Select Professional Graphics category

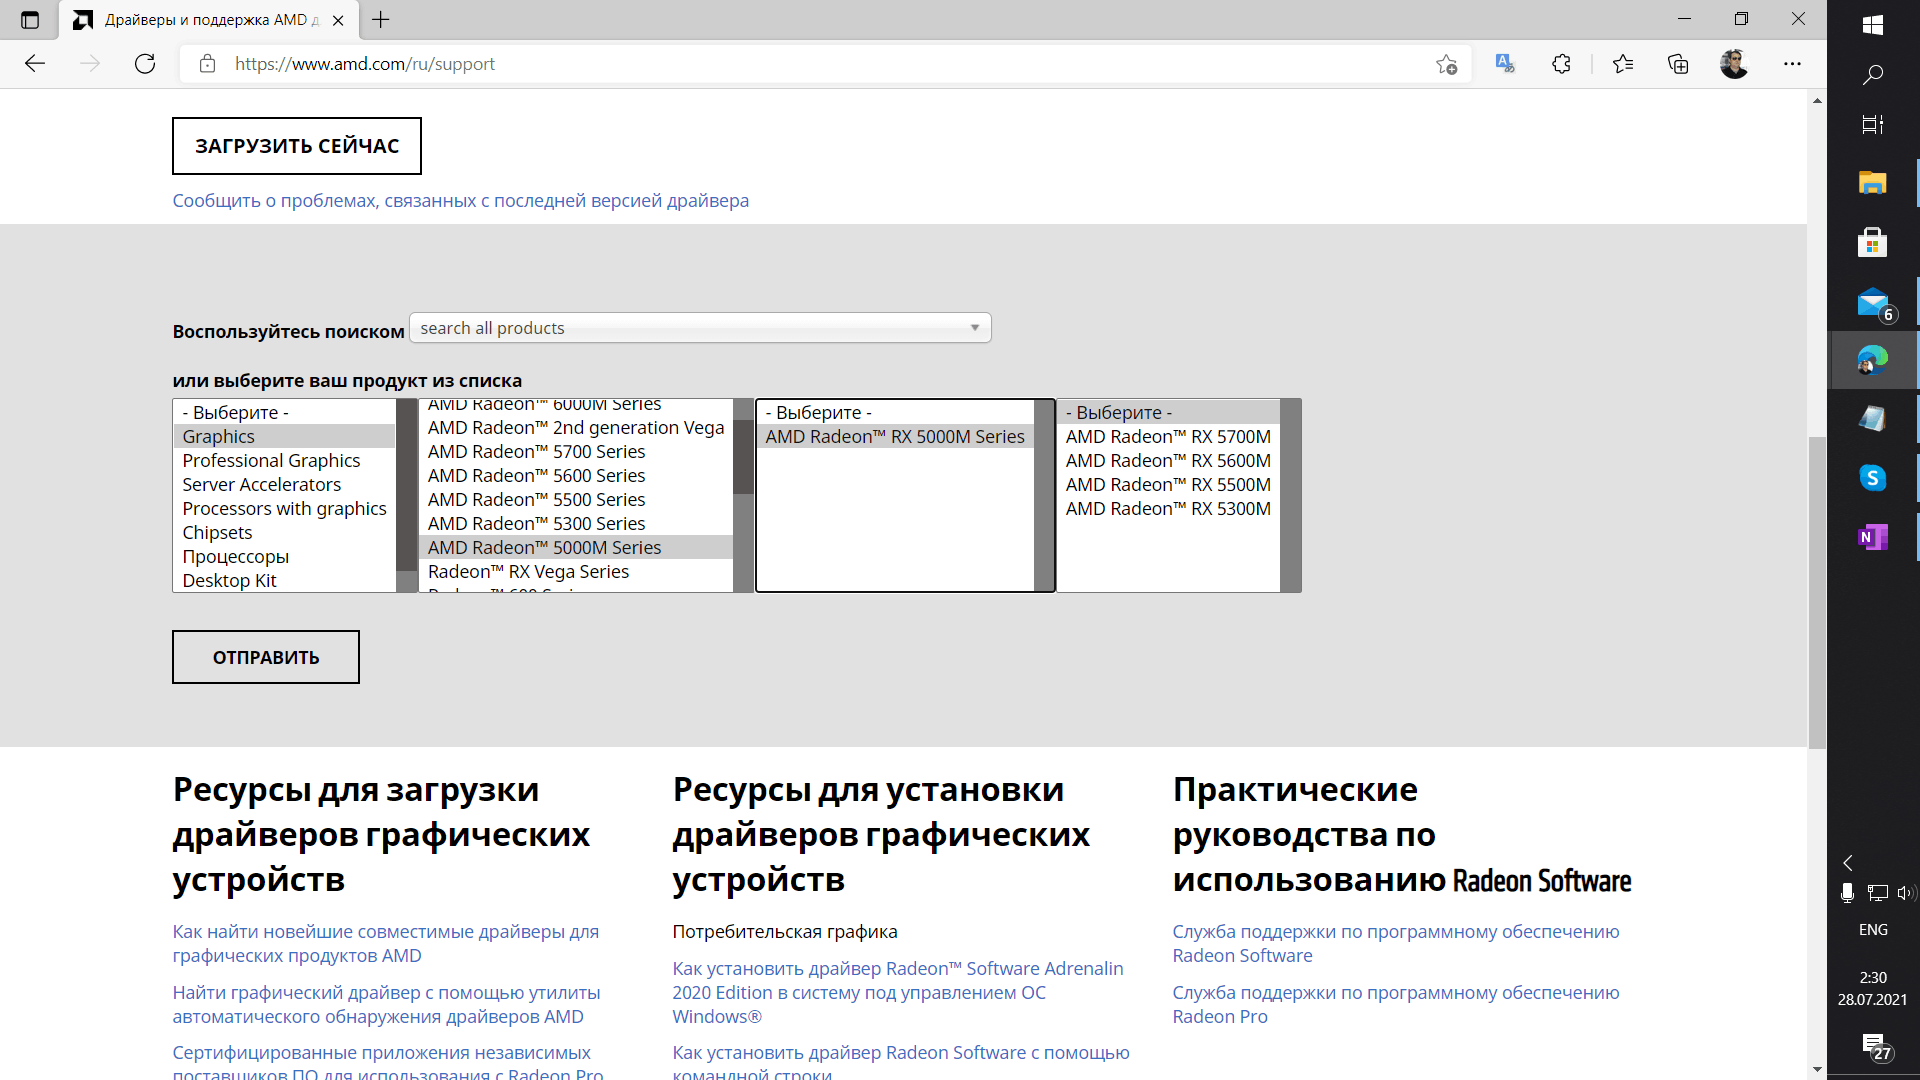pos(285,460)
